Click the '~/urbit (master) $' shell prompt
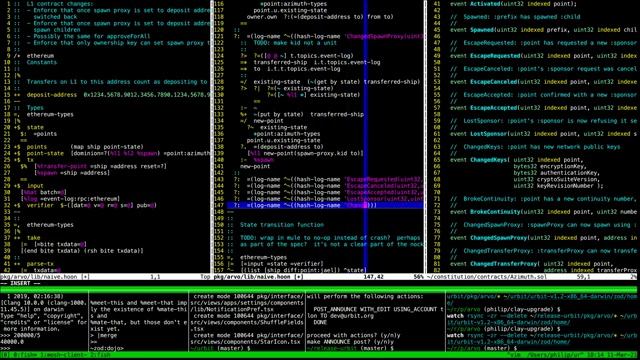The height and width of the screenshot is (360, 640). tap(220, 349)
